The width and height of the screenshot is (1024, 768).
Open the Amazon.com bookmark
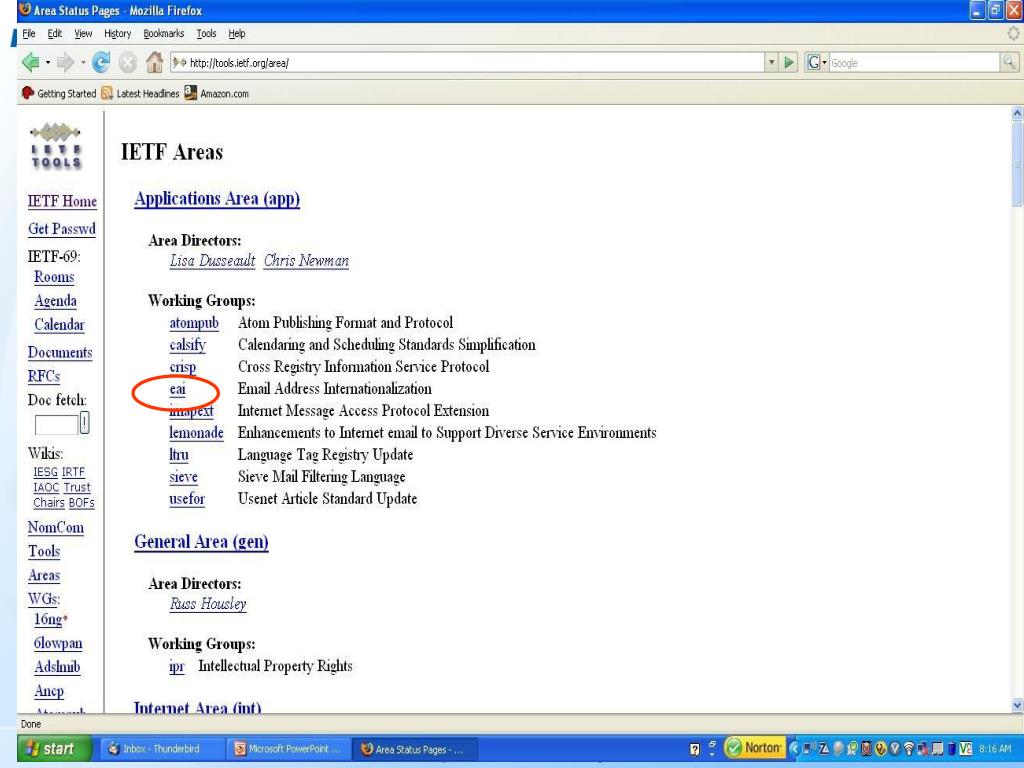(x=216, y=93)
